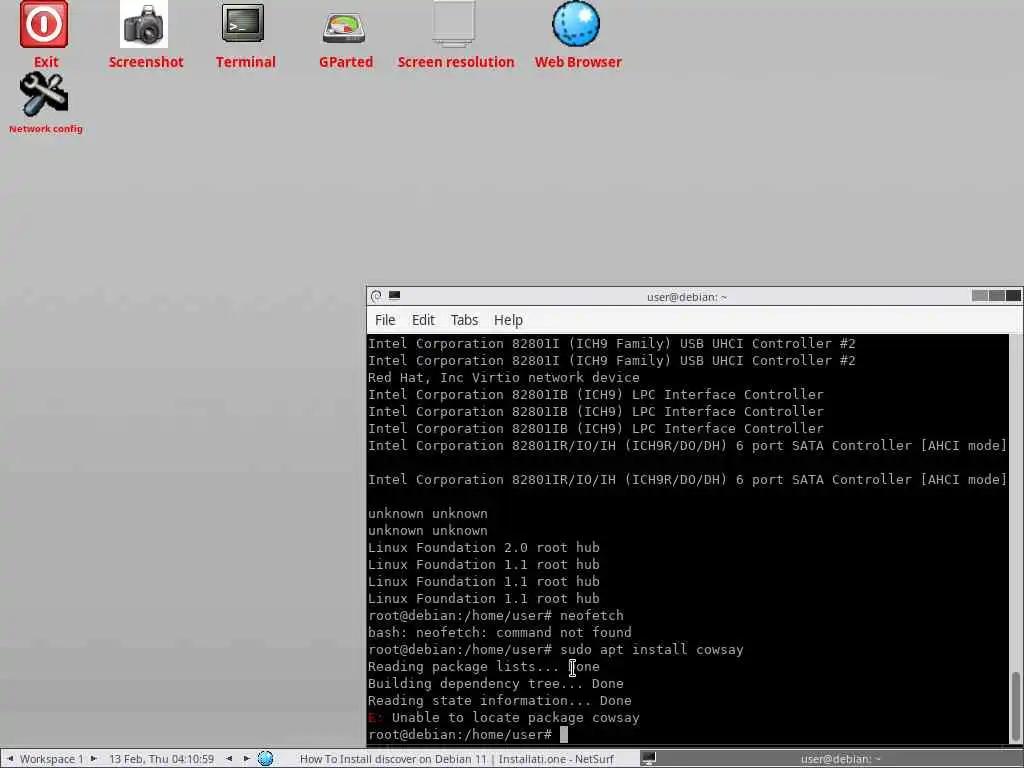This screenshot has width=1024, height=768.
Task: Click the Workspace 1 label
Action: [x=52, y=759]
